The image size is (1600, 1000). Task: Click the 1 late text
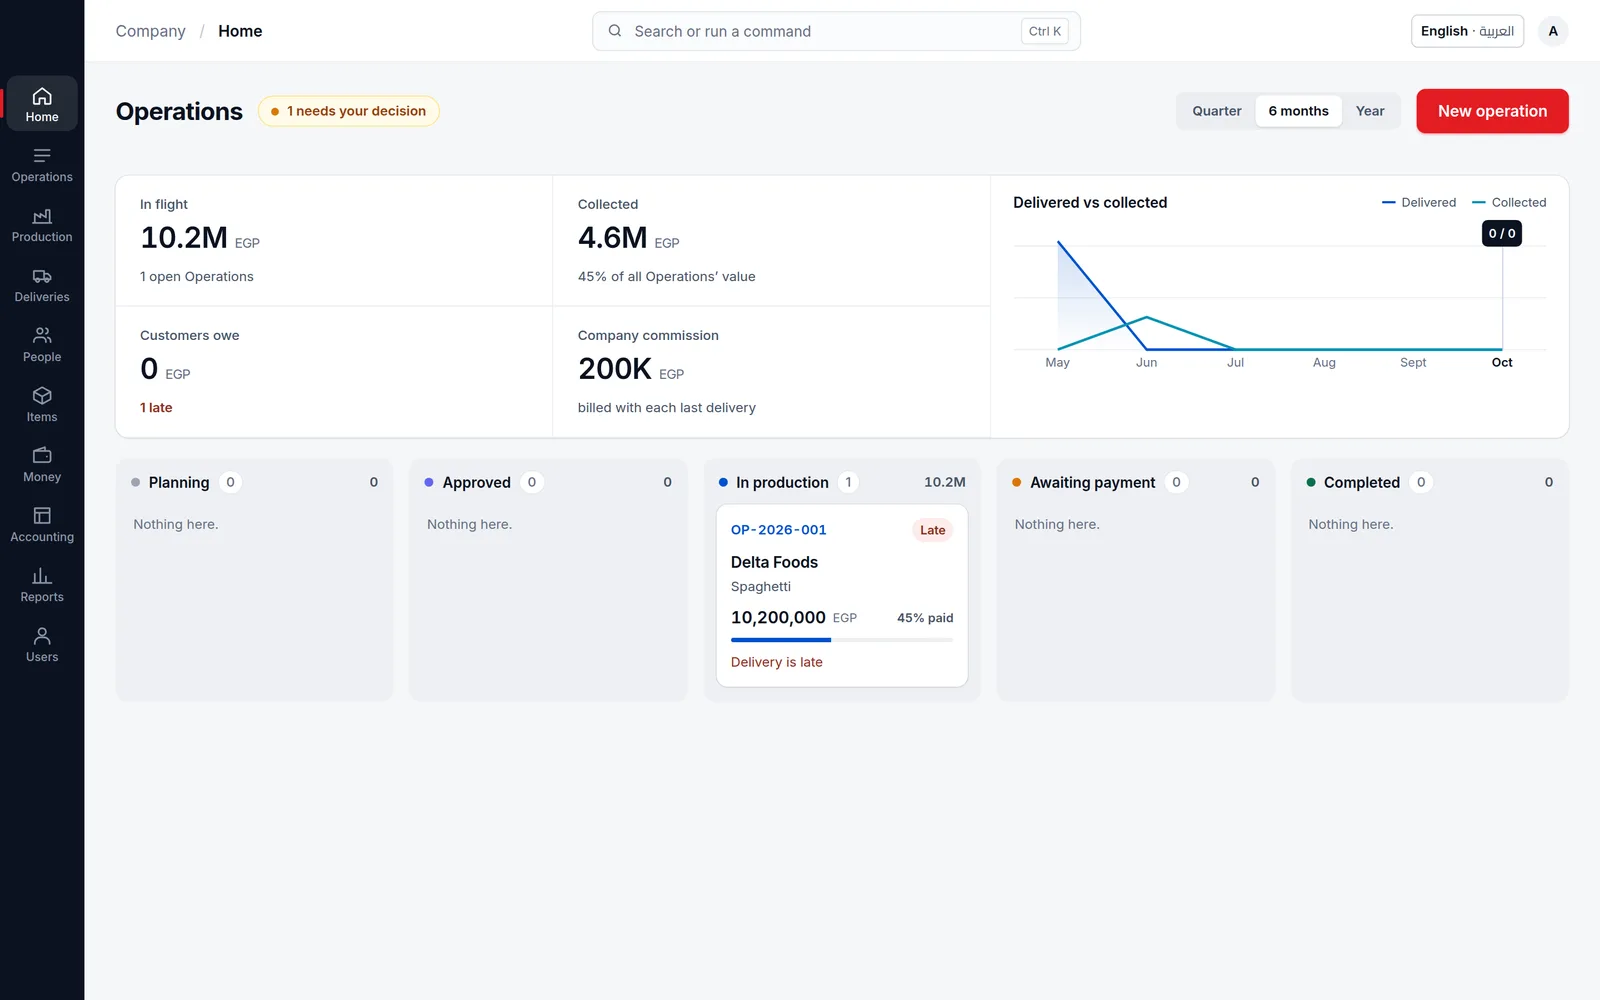[x=156, y=408]
